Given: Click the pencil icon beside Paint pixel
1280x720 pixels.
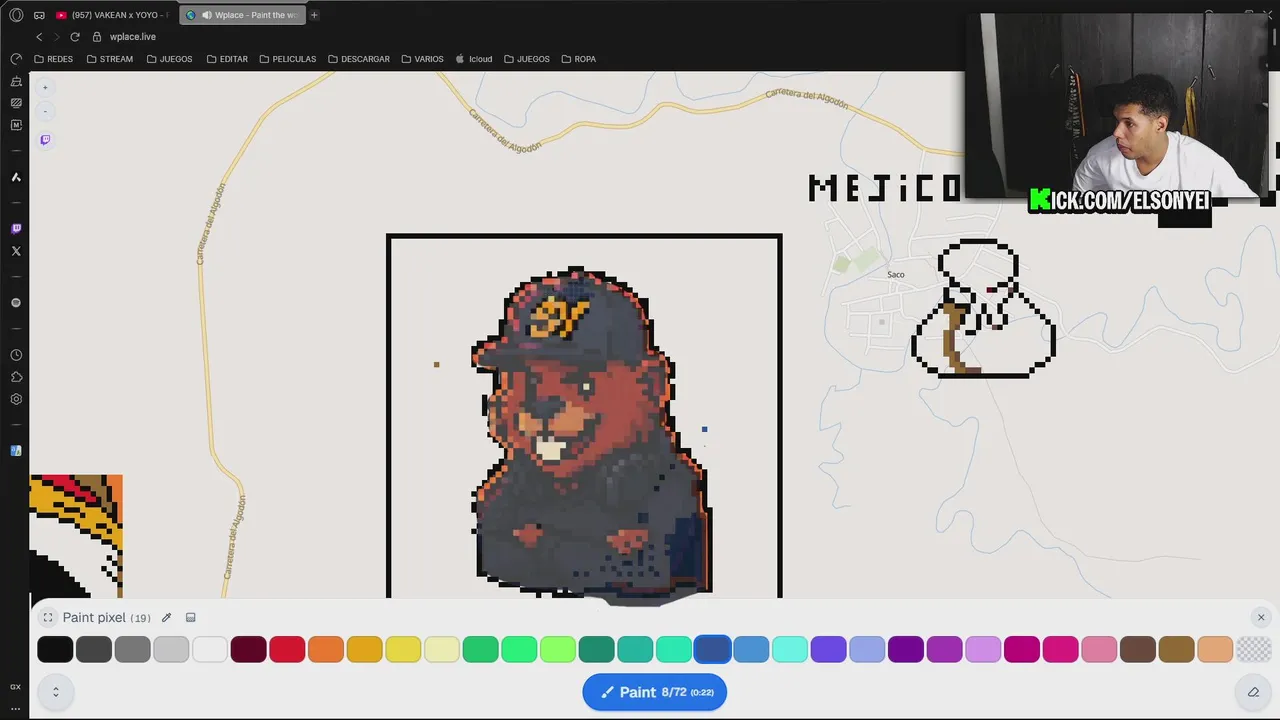Looking at the screenshot, I should (167, 617).
